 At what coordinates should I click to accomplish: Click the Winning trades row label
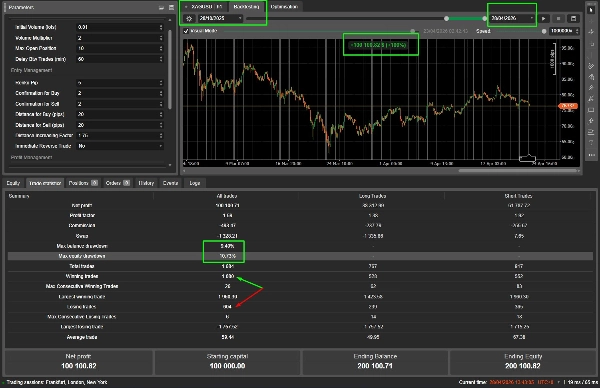(82, 276)
